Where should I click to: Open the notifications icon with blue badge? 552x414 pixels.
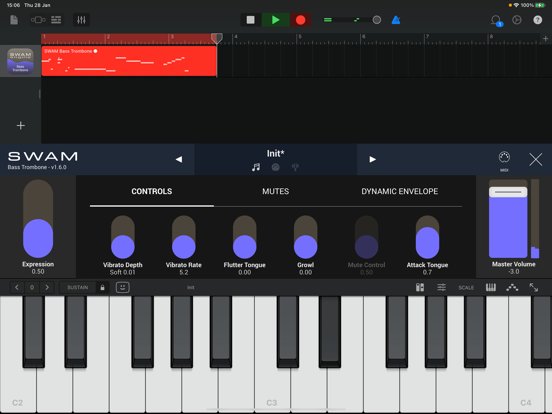tap(497, 20)
